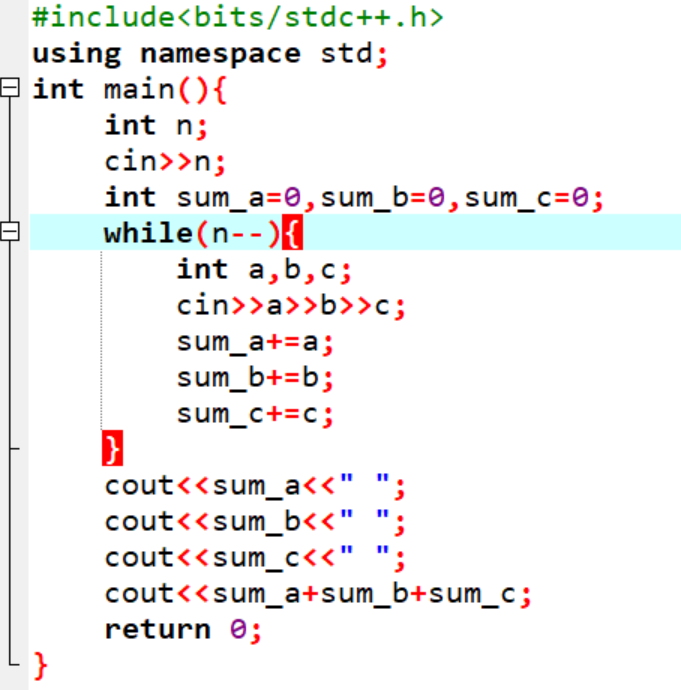This screenshot has height=690, width=681.
Task: Click the final closing brace of main
Action: coord(39,663)
